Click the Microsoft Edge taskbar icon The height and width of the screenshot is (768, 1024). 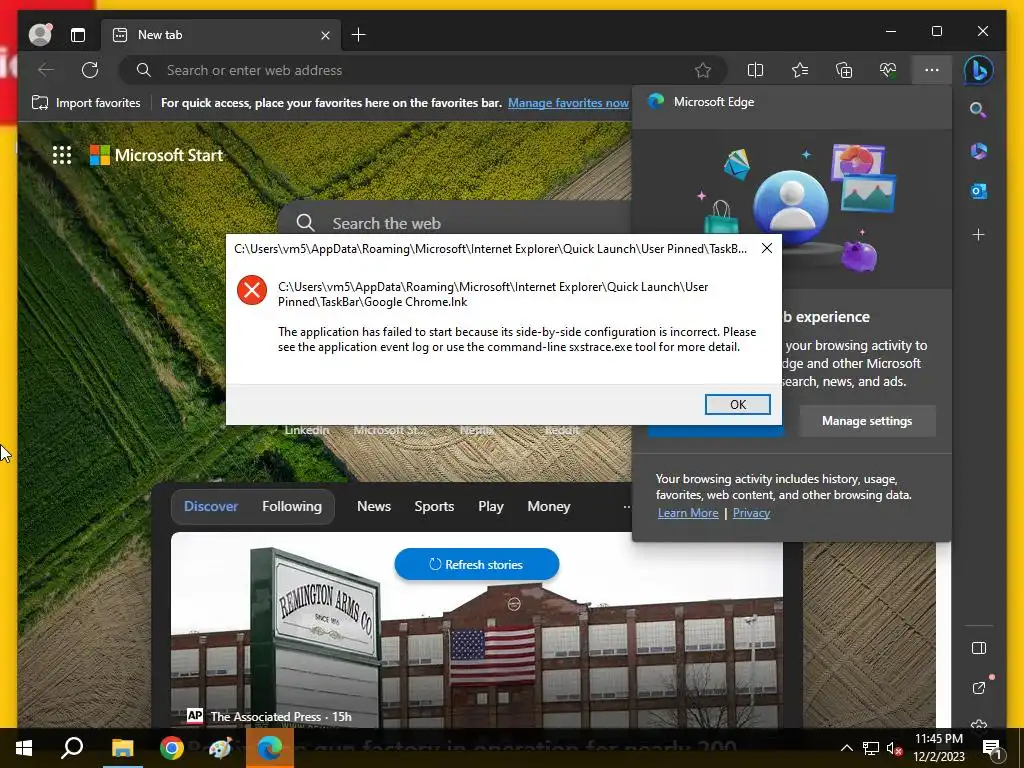pyautogui.click(x=269, y=748)
